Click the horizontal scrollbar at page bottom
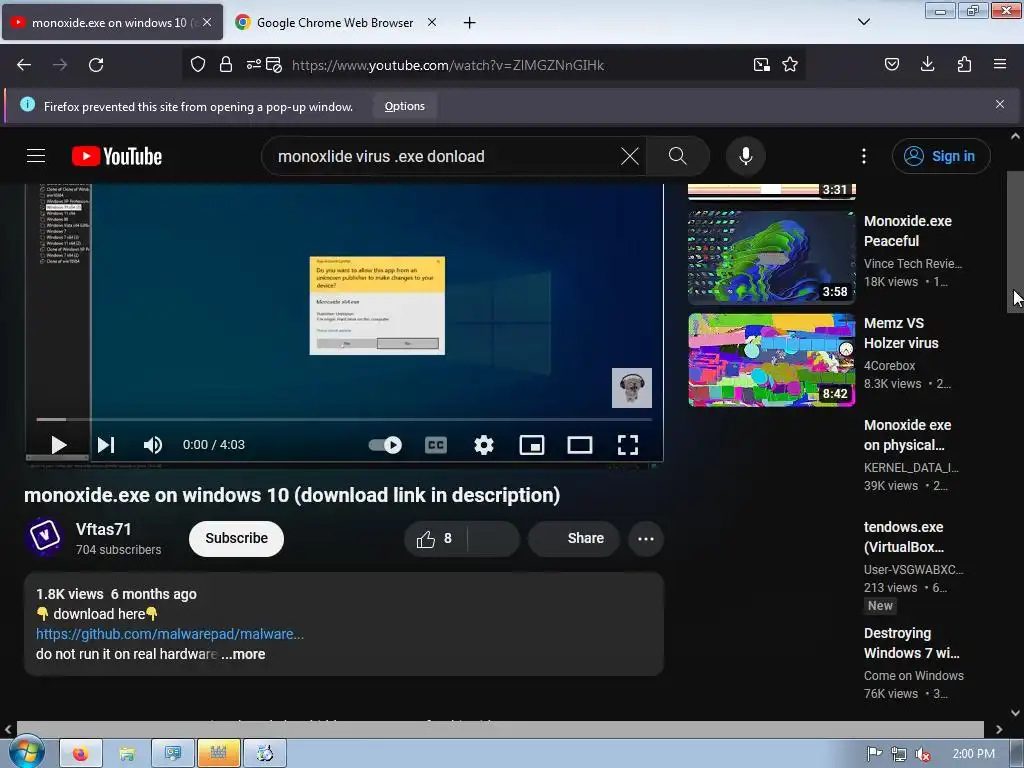 point(500,729)
